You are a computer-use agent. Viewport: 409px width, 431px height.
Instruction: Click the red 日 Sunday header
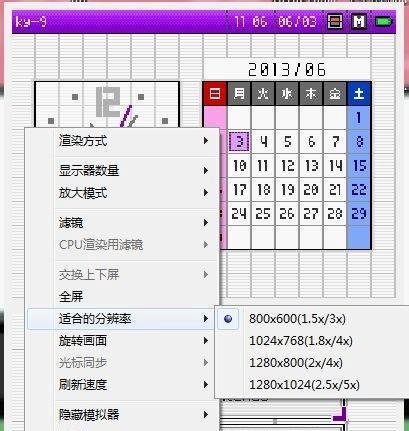[x=215, y=94]
